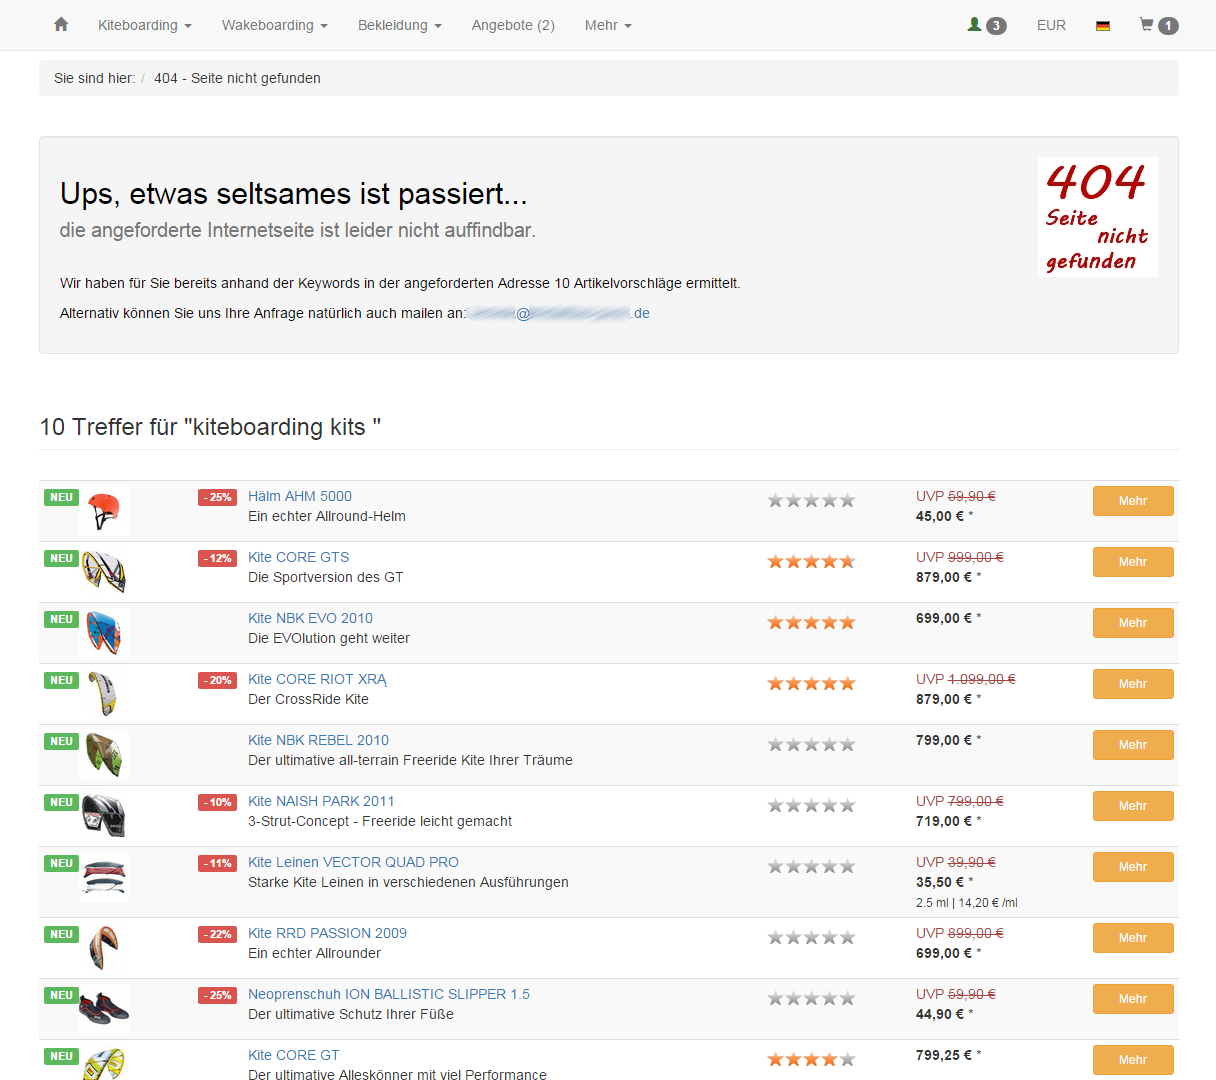The image size is (1216, 1080).
Task: Click the -22% badge of Kite RRD PASSION 2009
Action: click(217, 934)
